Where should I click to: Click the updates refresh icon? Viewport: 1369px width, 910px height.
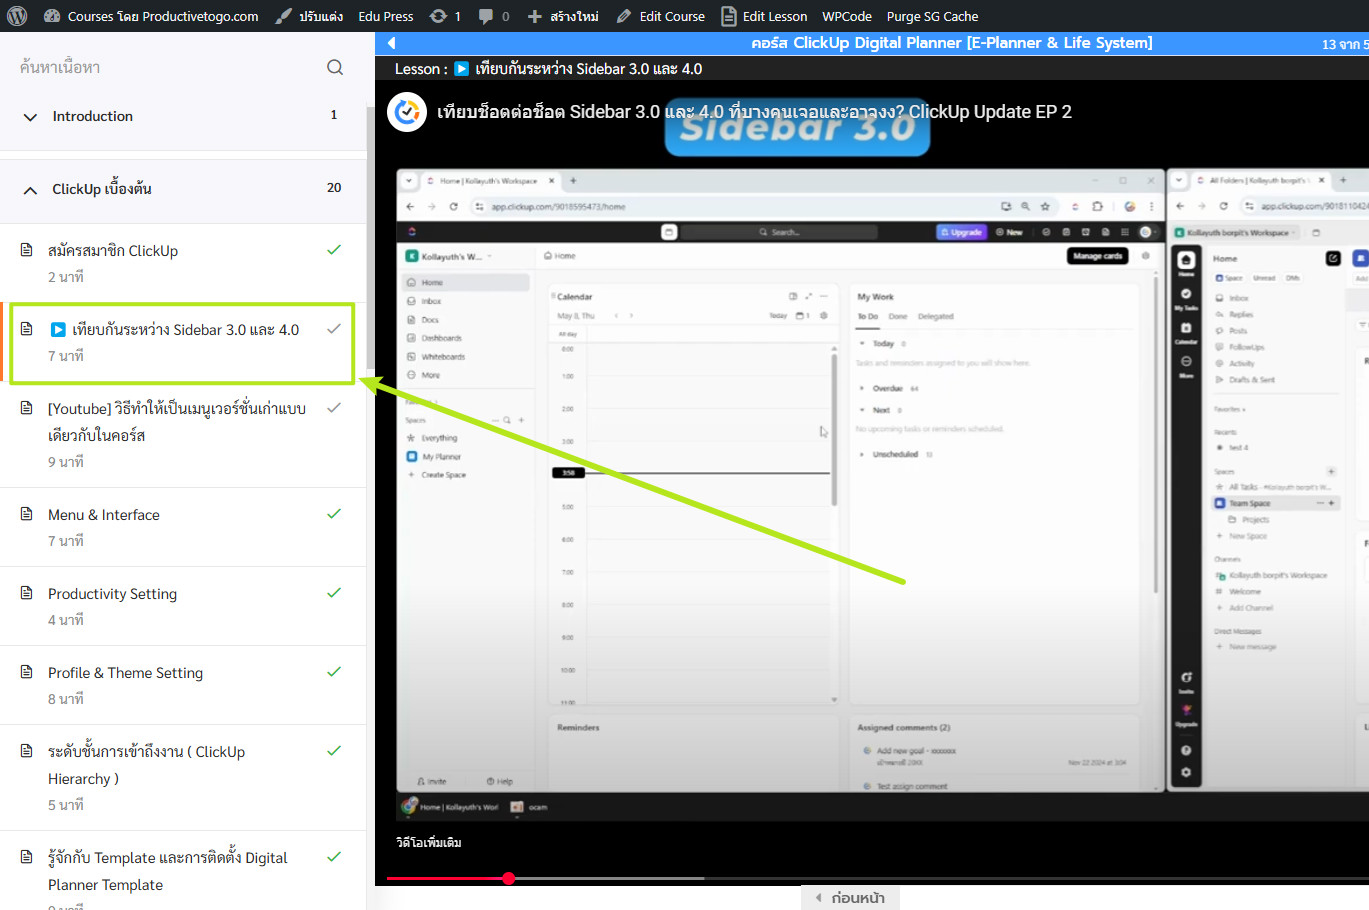pyautogui.click(x=438, y=16)
